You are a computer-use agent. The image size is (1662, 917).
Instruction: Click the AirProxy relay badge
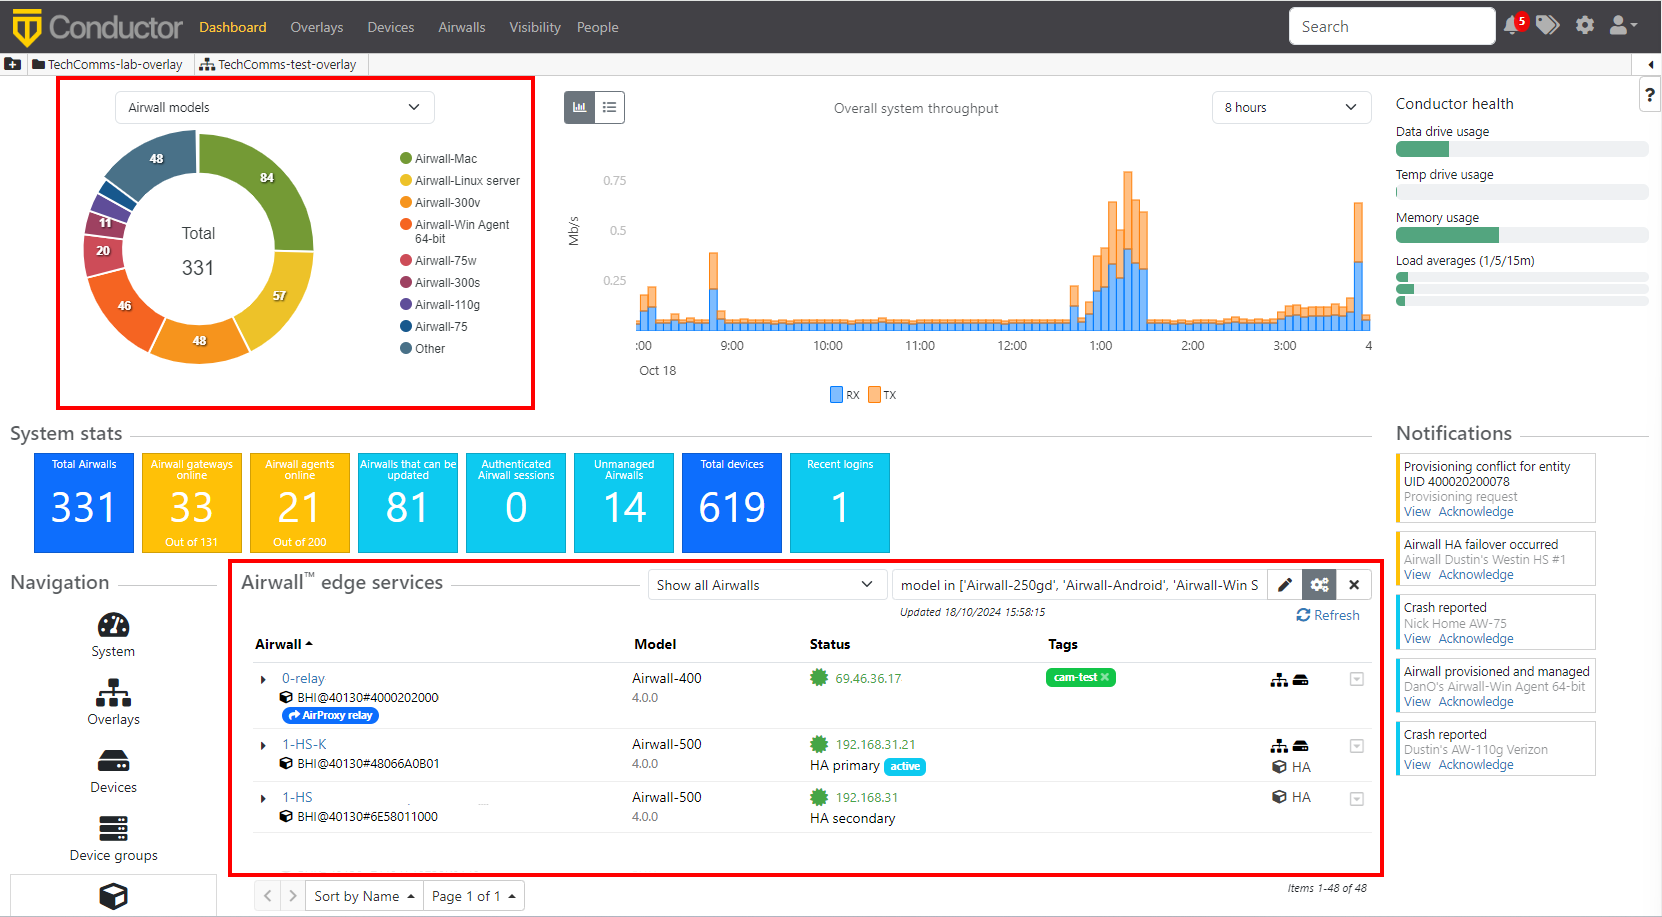coord(330,715)
